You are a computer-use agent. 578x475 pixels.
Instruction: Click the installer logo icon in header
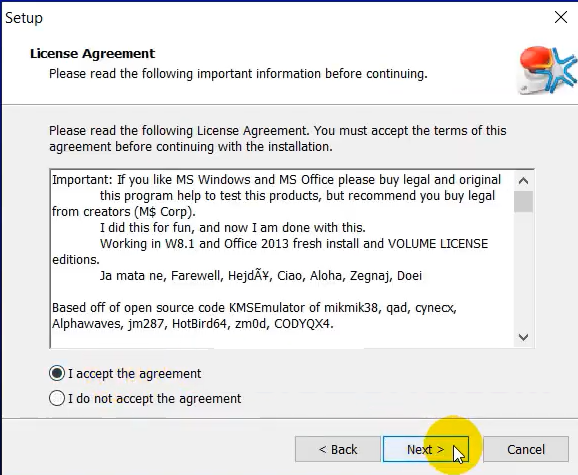click(x=547, y=70)
